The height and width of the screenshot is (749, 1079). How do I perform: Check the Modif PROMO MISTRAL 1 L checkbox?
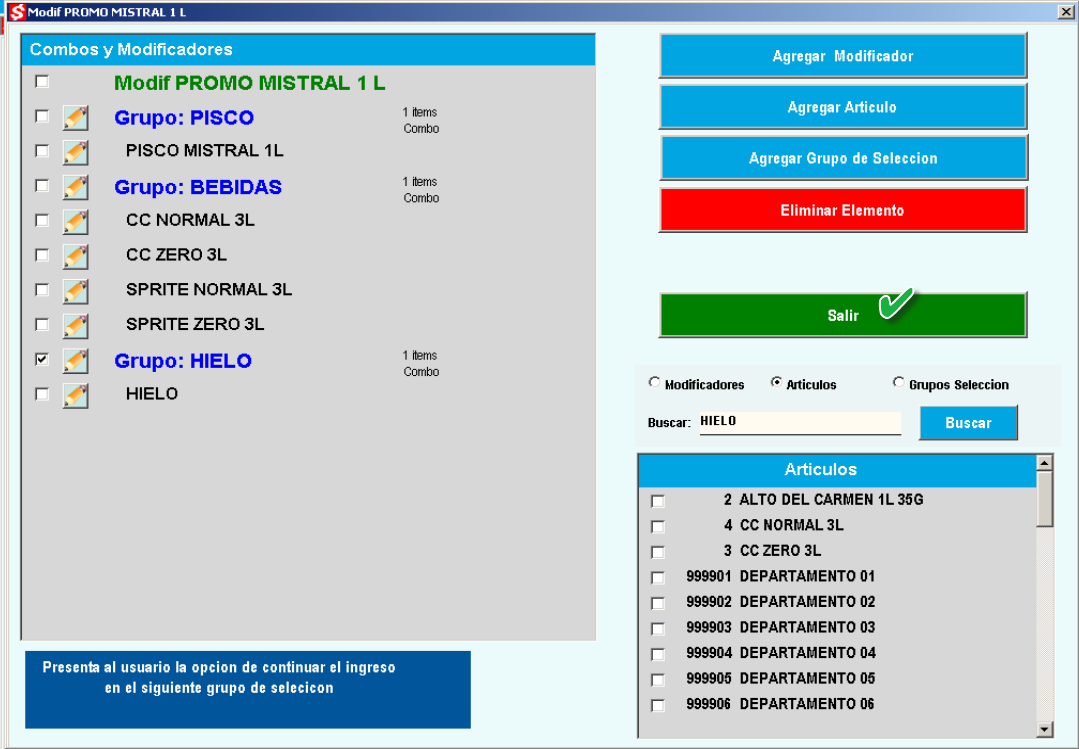(42, 81)
